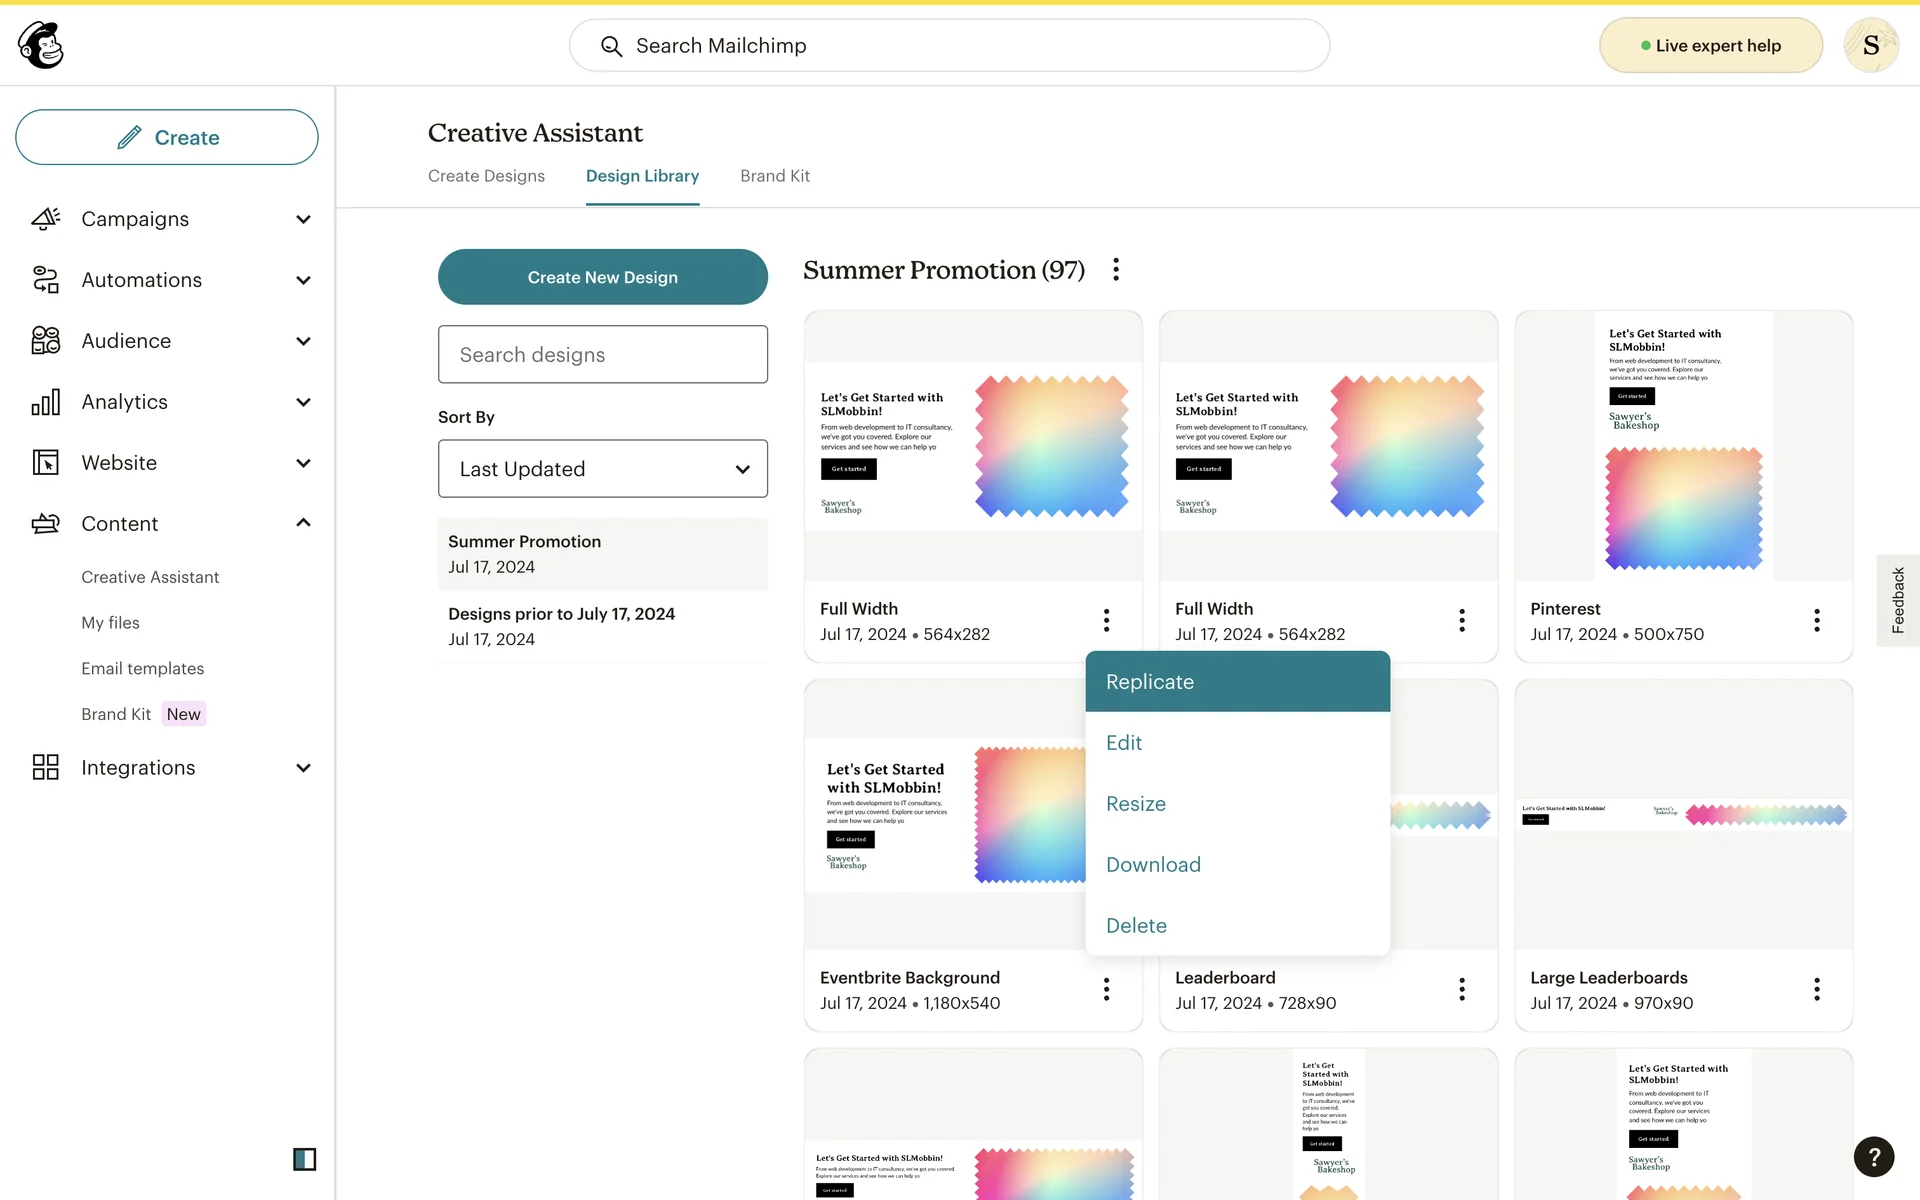Click Analytics bar chart sidebar item

(x=125, y=402)
